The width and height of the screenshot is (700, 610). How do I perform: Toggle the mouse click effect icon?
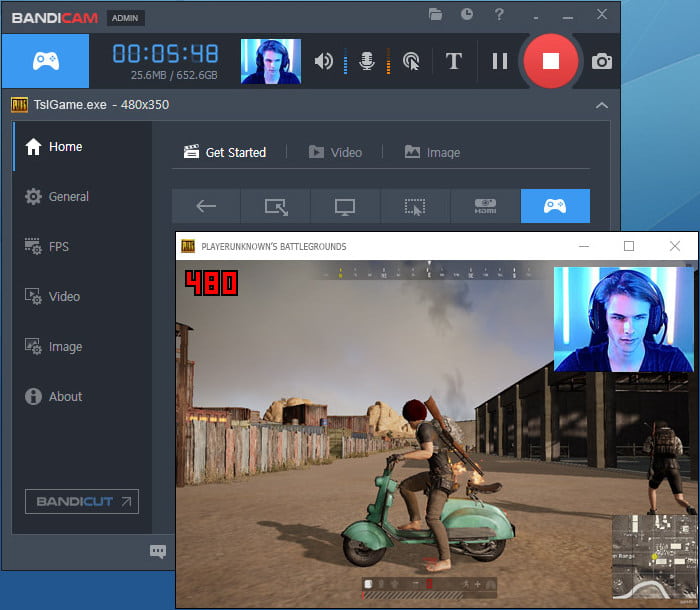(x=411, y=61)
